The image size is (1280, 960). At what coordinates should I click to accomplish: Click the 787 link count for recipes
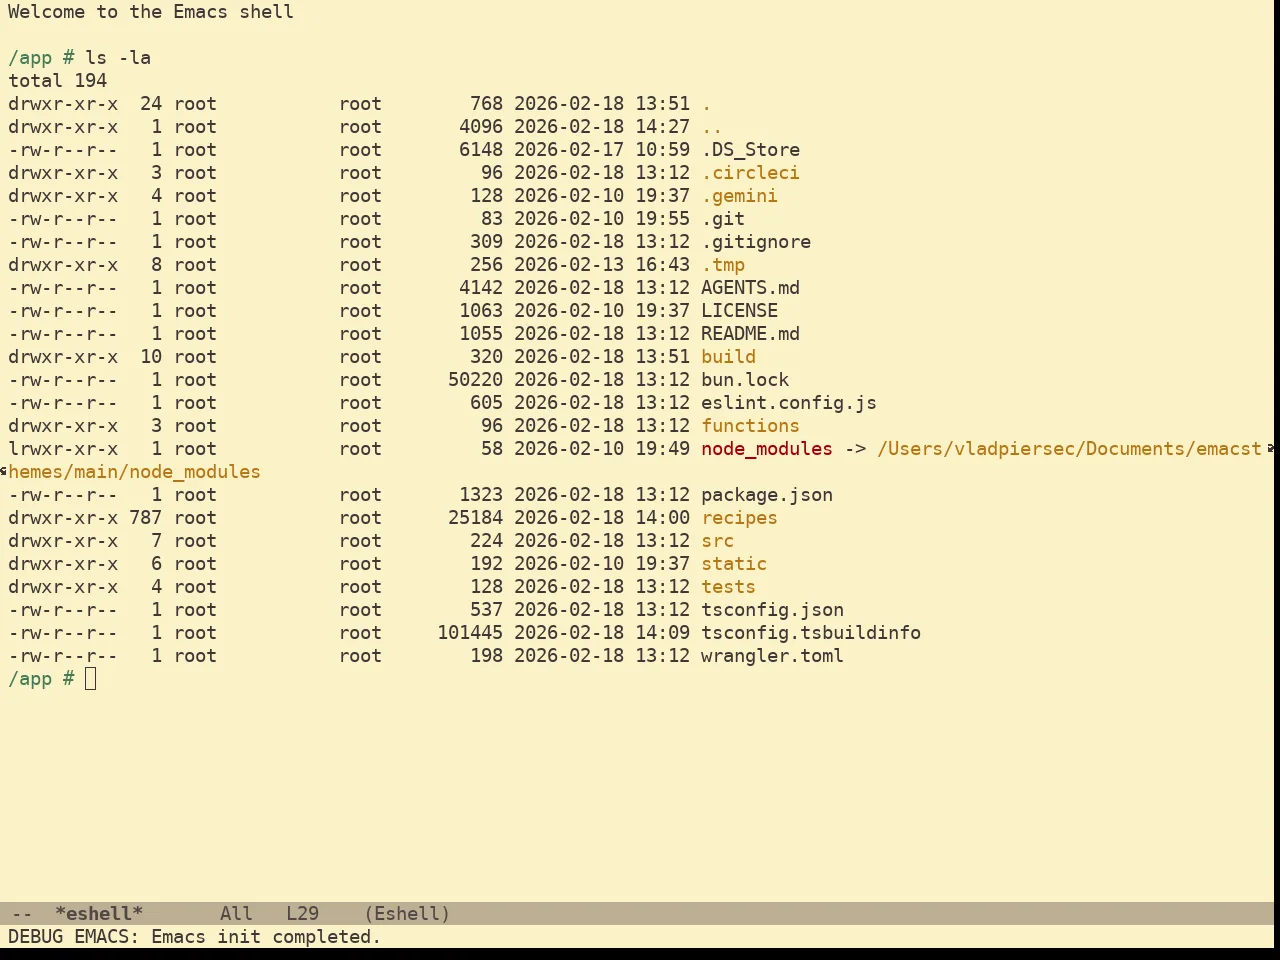click(145, 518)
